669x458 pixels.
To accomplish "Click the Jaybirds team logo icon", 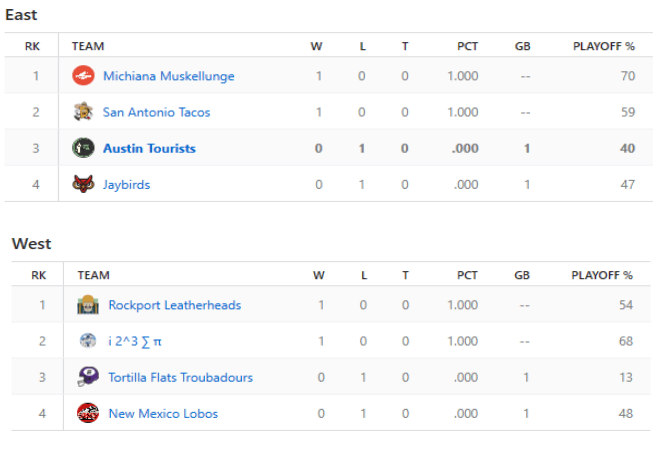I will coord(83,184).
